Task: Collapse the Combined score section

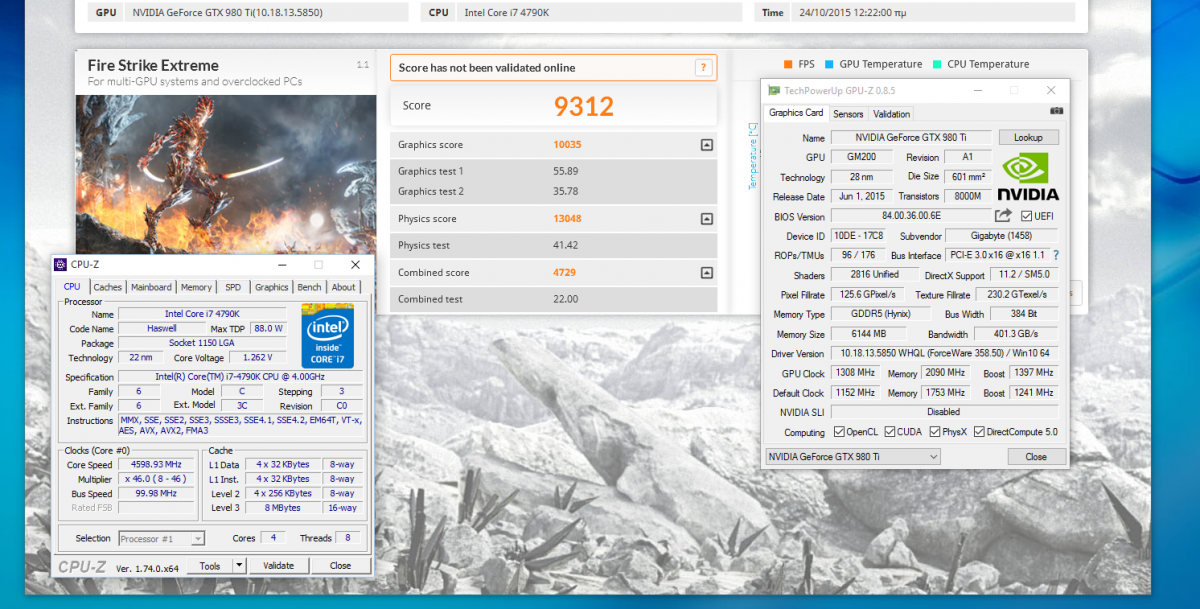Action: [x=707, y=273]
